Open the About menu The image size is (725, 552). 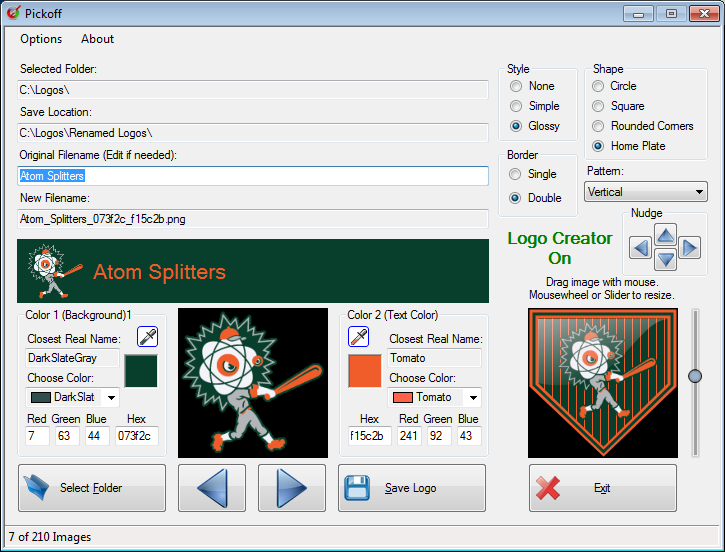(97, 39)
